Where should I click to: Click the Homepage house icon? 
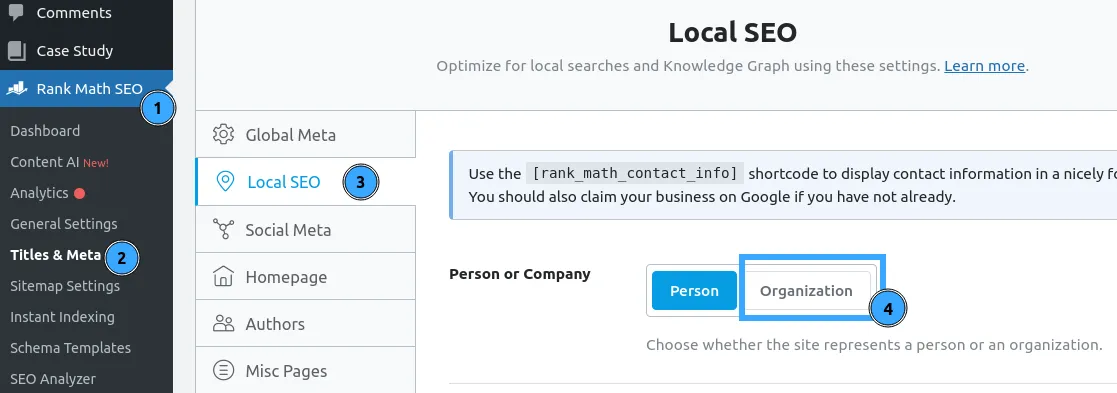(224, 276)
